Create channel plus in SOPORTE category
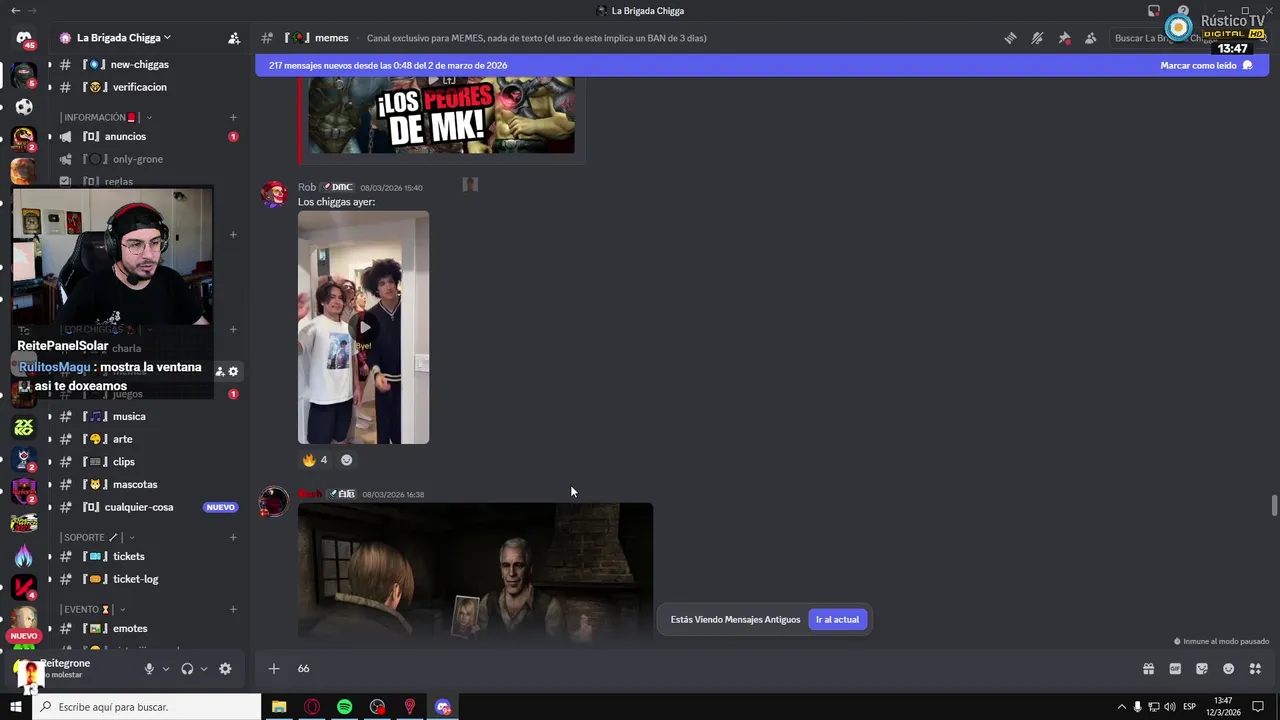 [233, 537]
